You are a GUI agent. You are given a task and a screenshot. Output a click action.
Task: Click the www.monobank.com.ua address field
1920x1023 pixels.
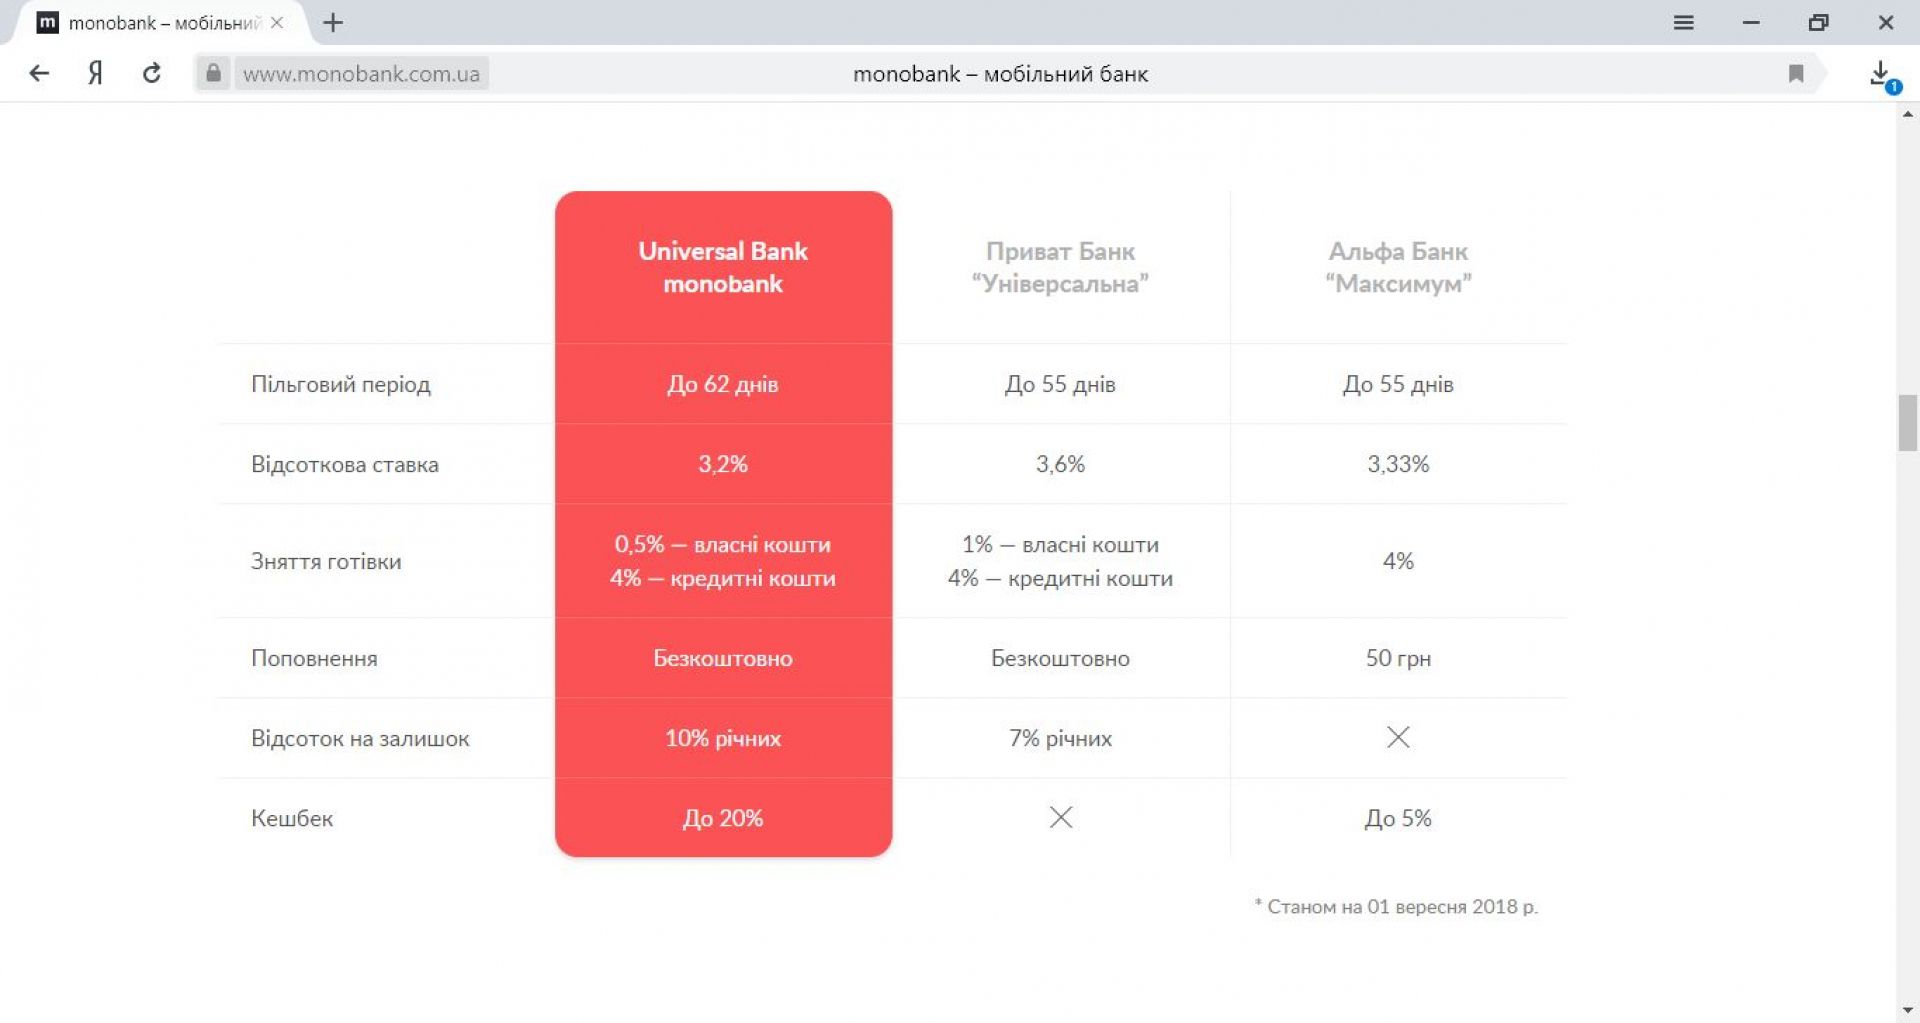click(x=361, y=74)
